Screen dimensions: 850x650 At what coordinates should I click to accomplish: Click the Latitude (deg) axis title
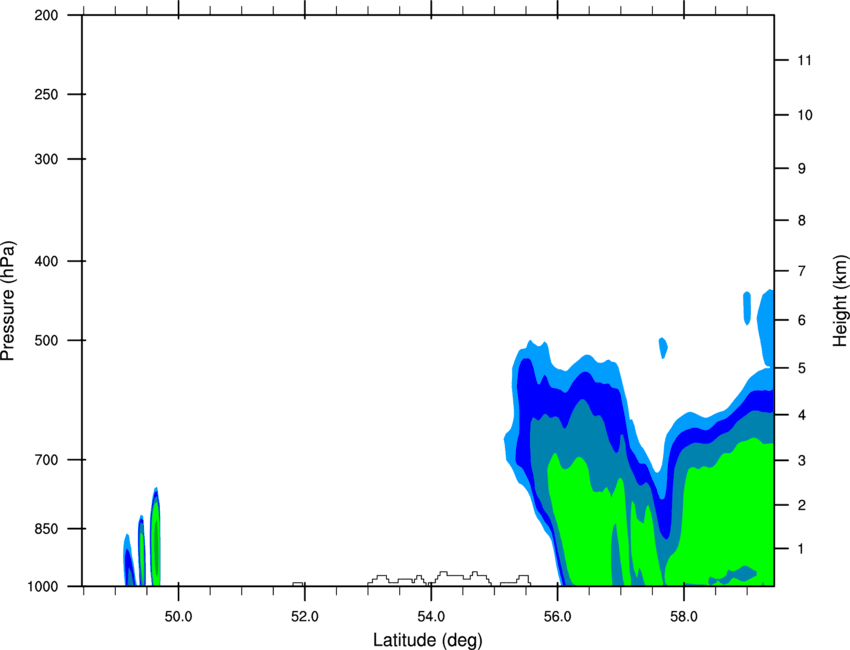pos(427,640)
